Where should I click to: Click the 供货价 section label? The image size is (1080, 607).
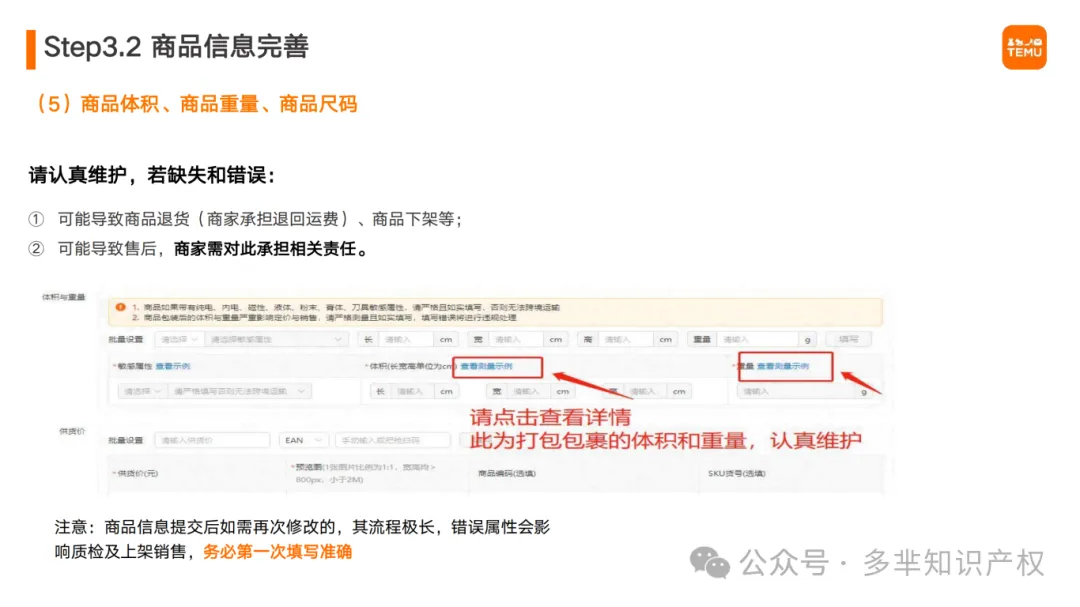[72, 431]
